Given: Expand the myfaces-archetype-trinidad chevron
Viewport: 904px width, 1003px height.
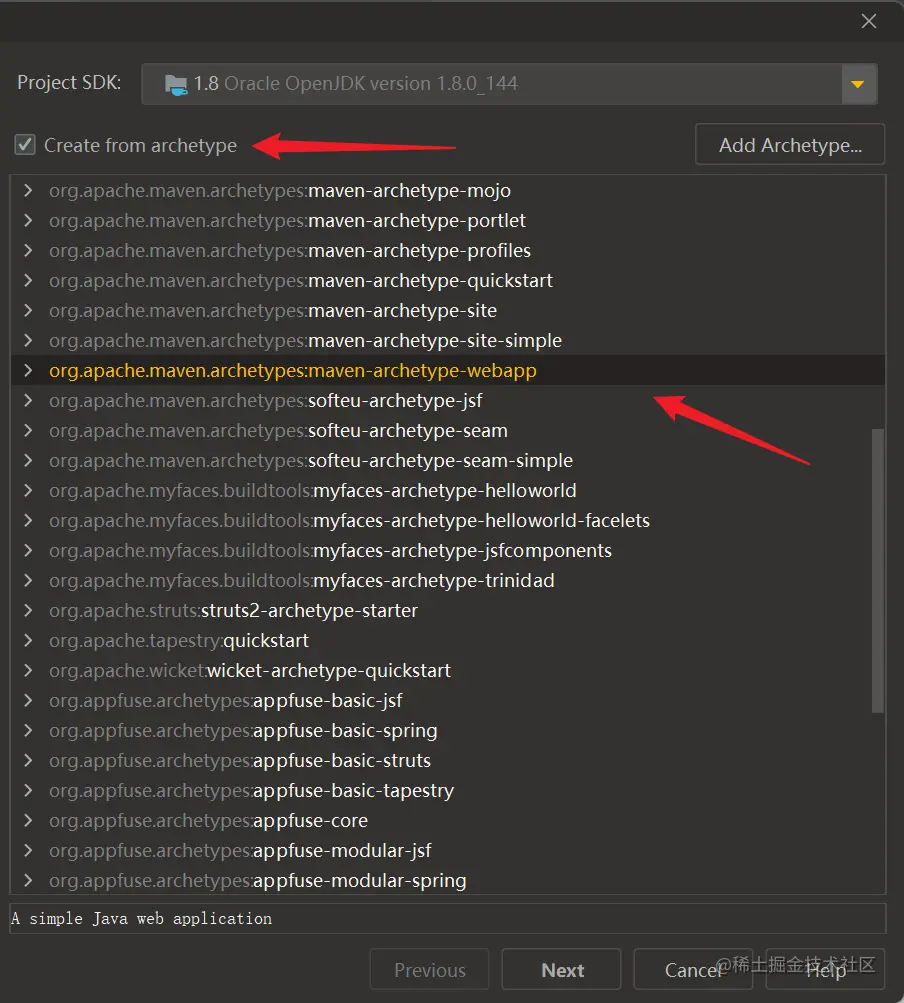Looking at the screenshot, I should (x=28, y=580).
